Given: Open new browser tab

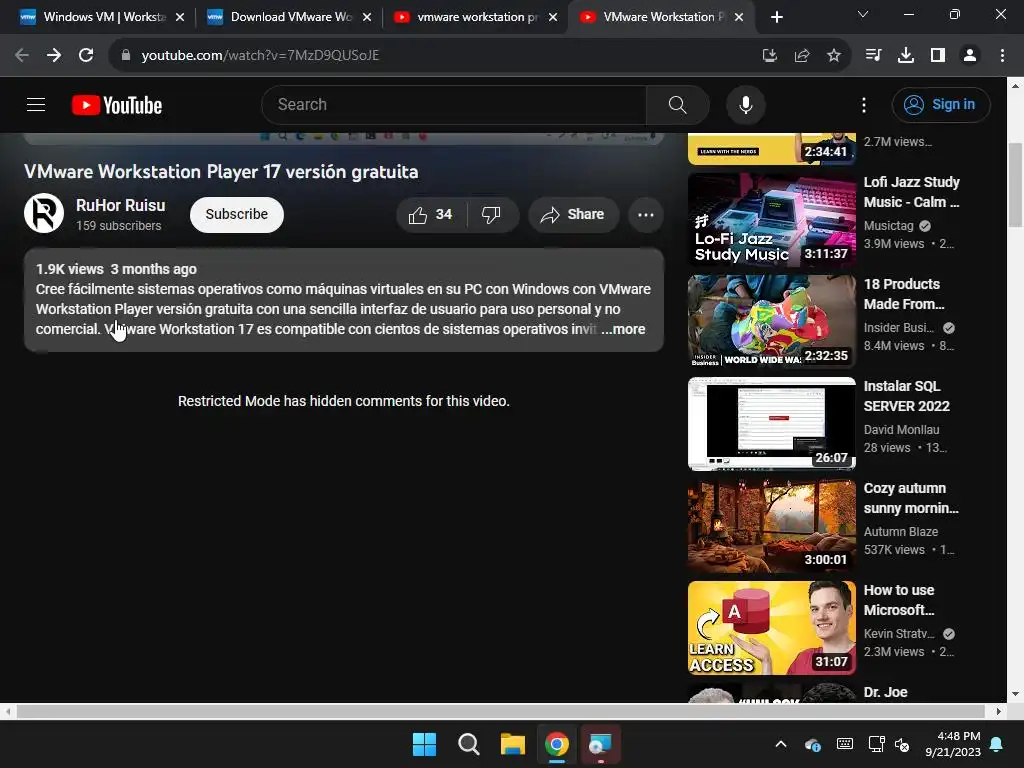Looking at the screenshot, I should tap(776, 17).
